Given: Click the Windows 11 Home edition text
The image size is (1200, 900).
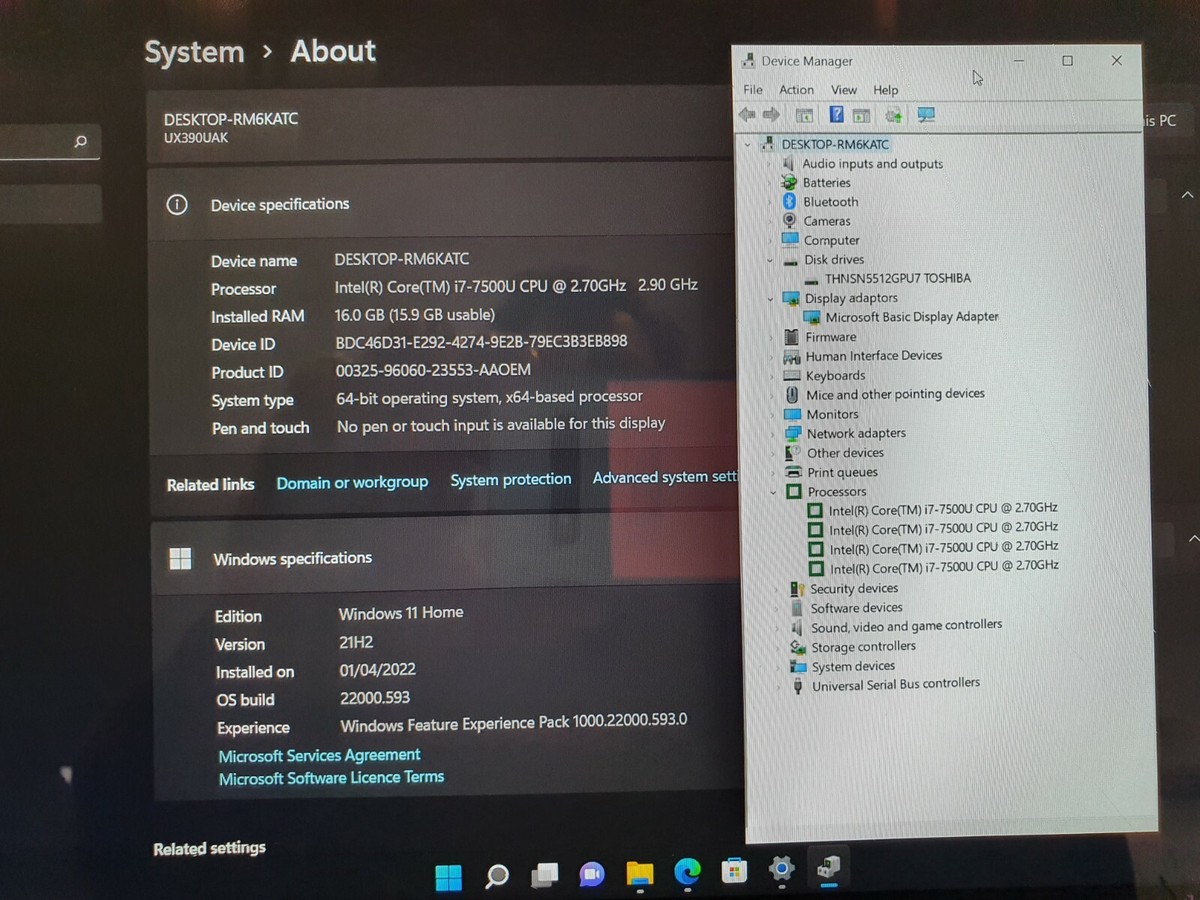Looking at the screenshot, I should tap(401, 613).
